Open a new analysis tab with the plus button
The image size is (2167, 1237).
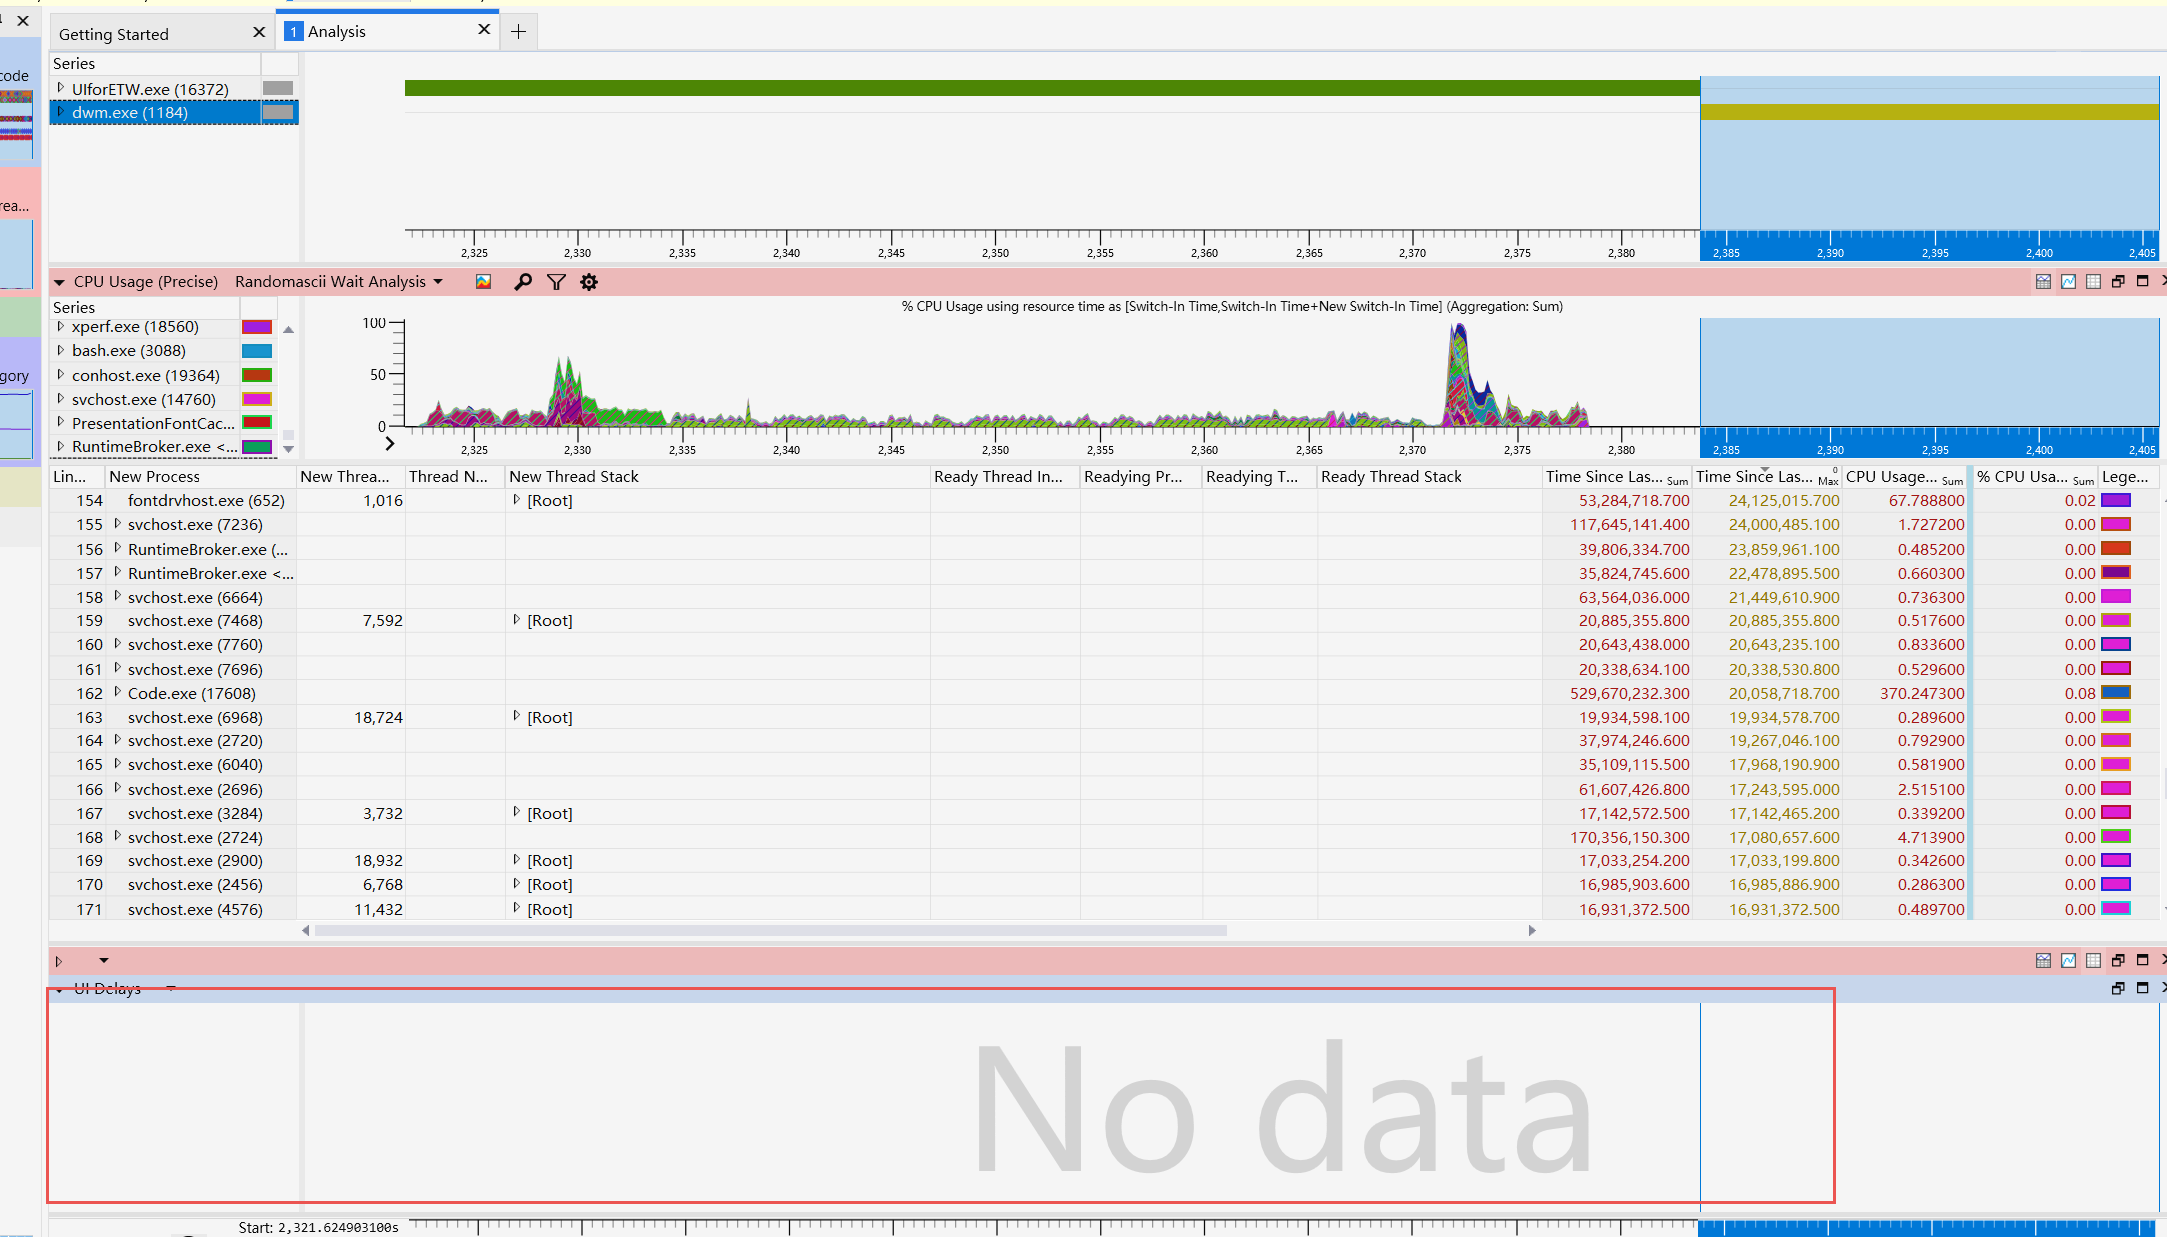tap(518, 31)
